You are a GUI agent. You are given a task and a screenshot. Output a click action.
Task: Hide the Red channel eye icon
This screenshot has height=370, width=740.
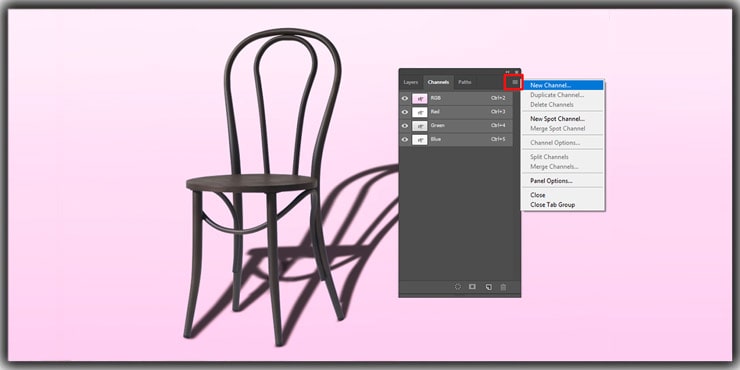tap(404, 112)
